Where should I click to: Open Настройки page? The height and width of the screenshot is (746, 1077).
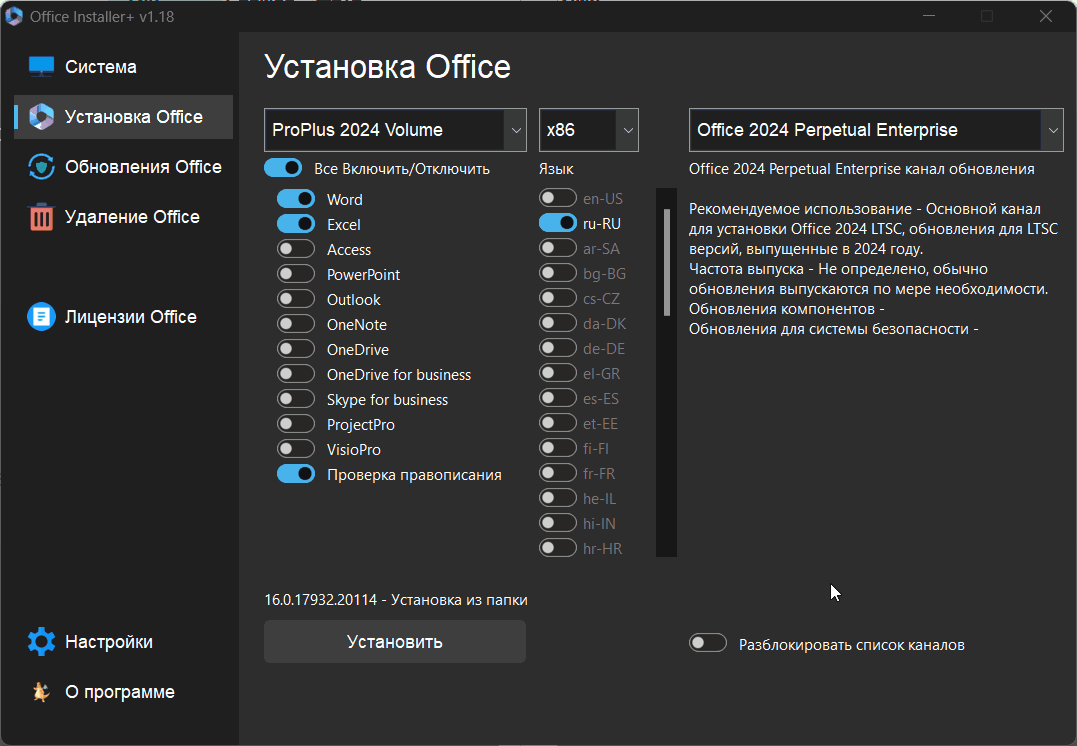click(x=123, y=642)
